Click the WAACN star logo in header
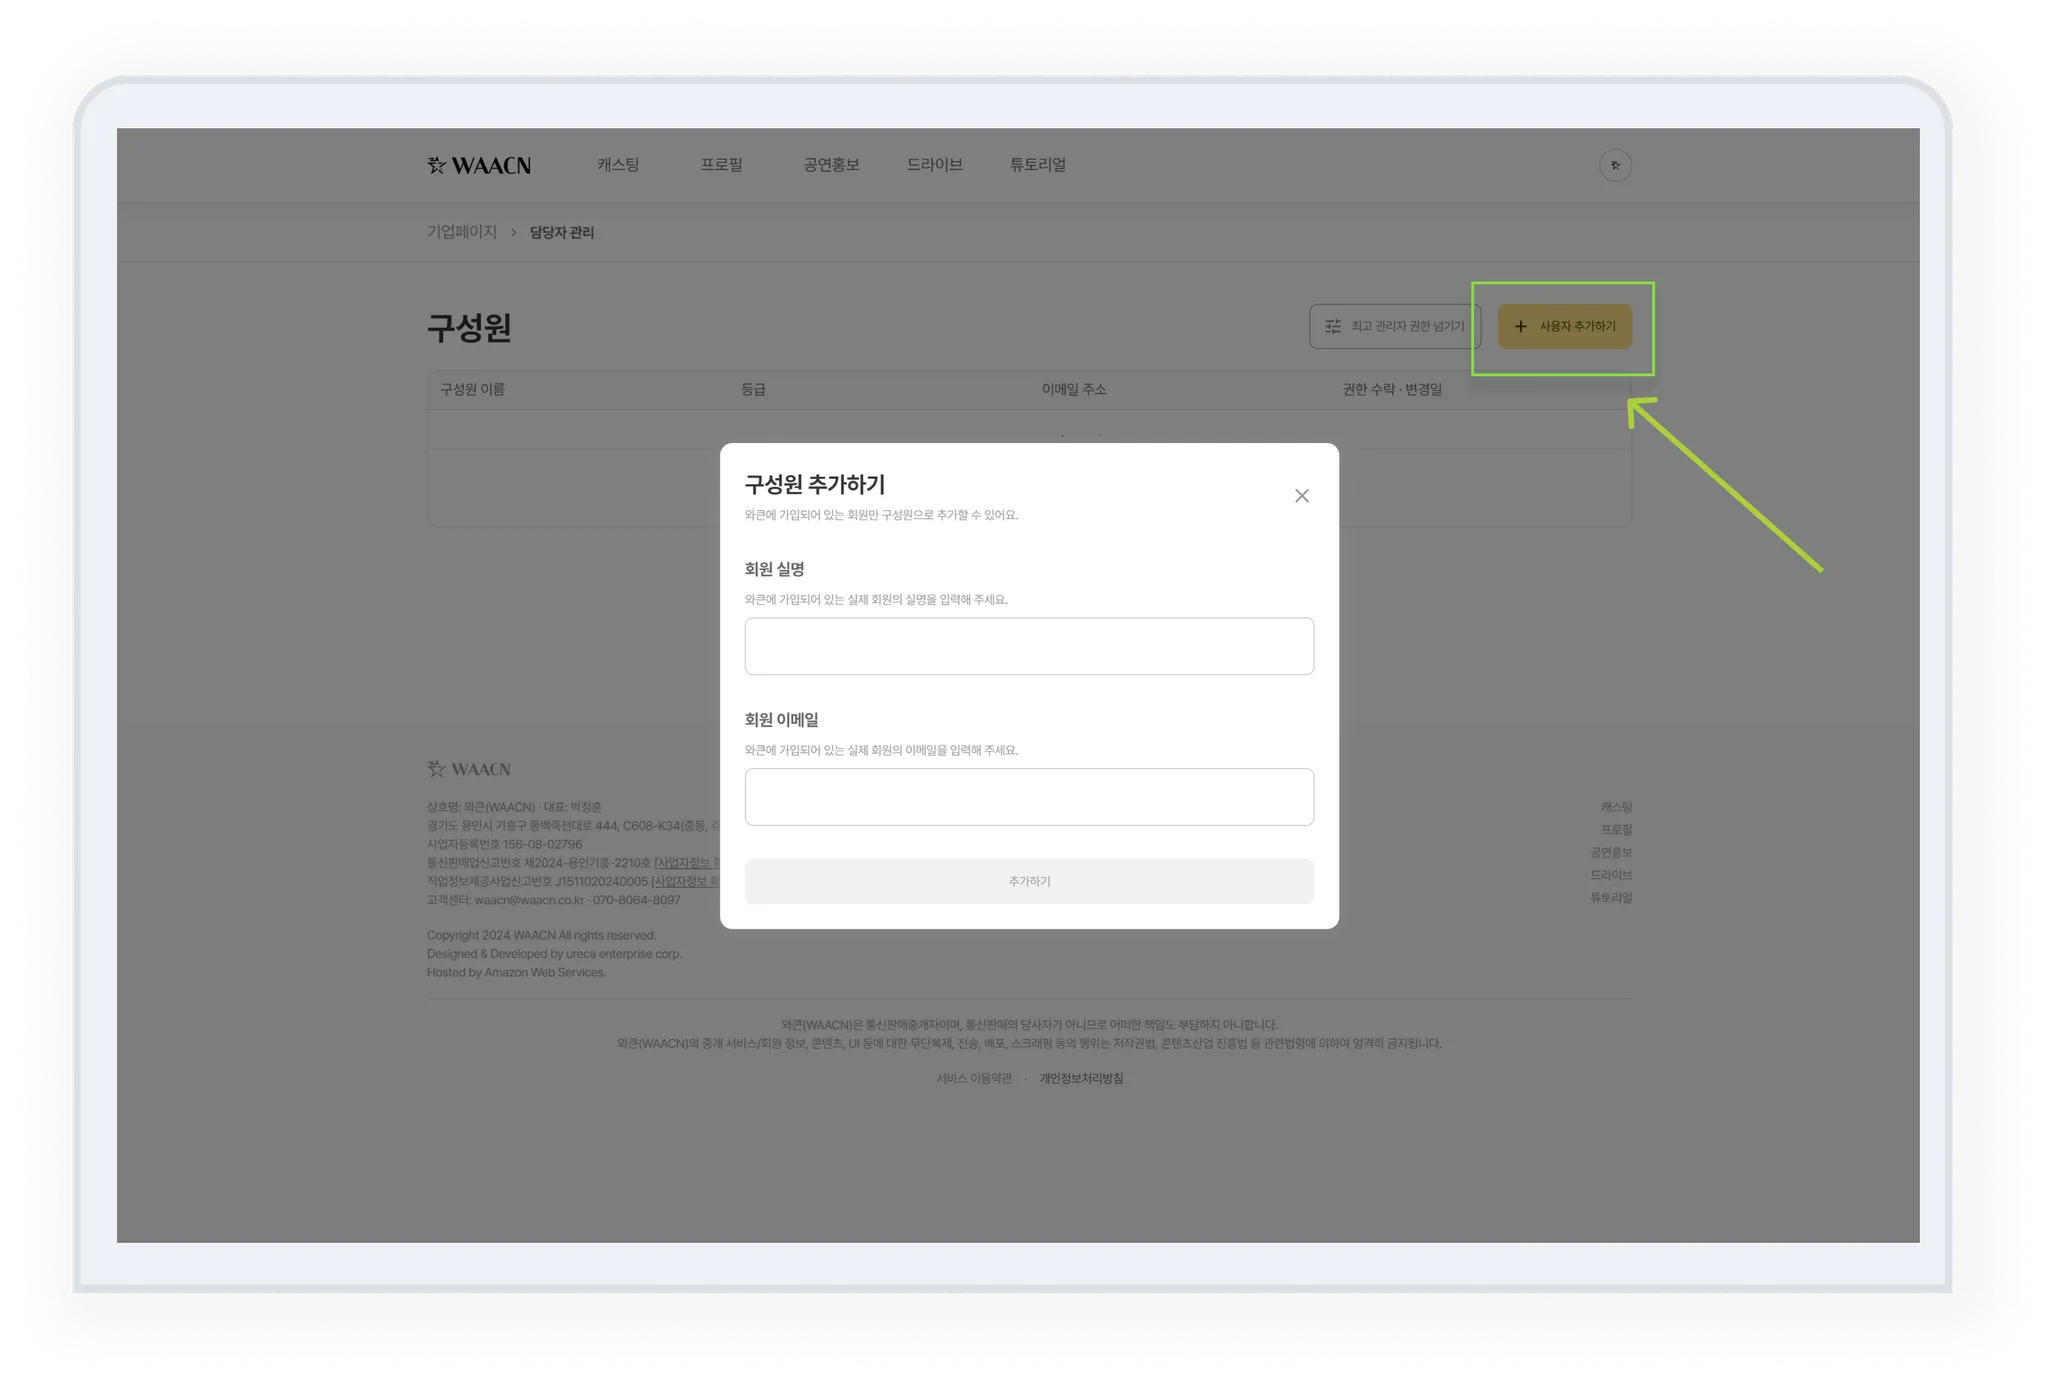2048x1385 pixels. 479,165
